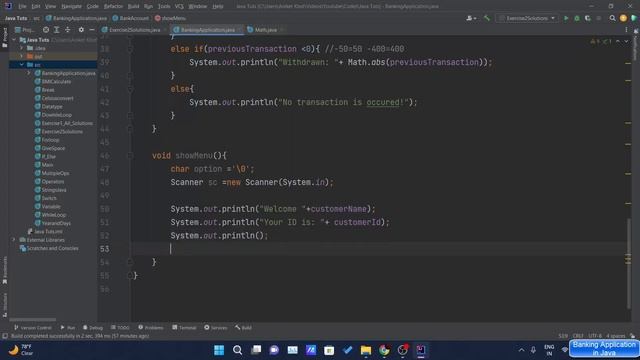
Task: Collapse the src folder in project tree
Action: coord(22,64)
